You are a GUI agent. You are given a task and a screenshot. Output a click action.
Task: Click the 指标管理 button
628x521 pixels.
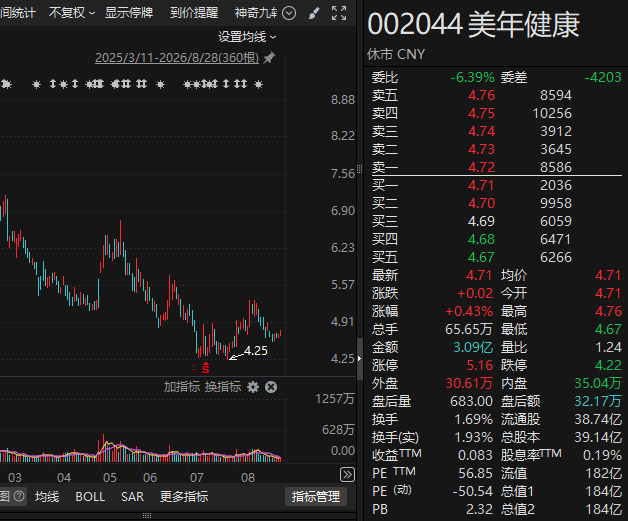coord(316,497)
